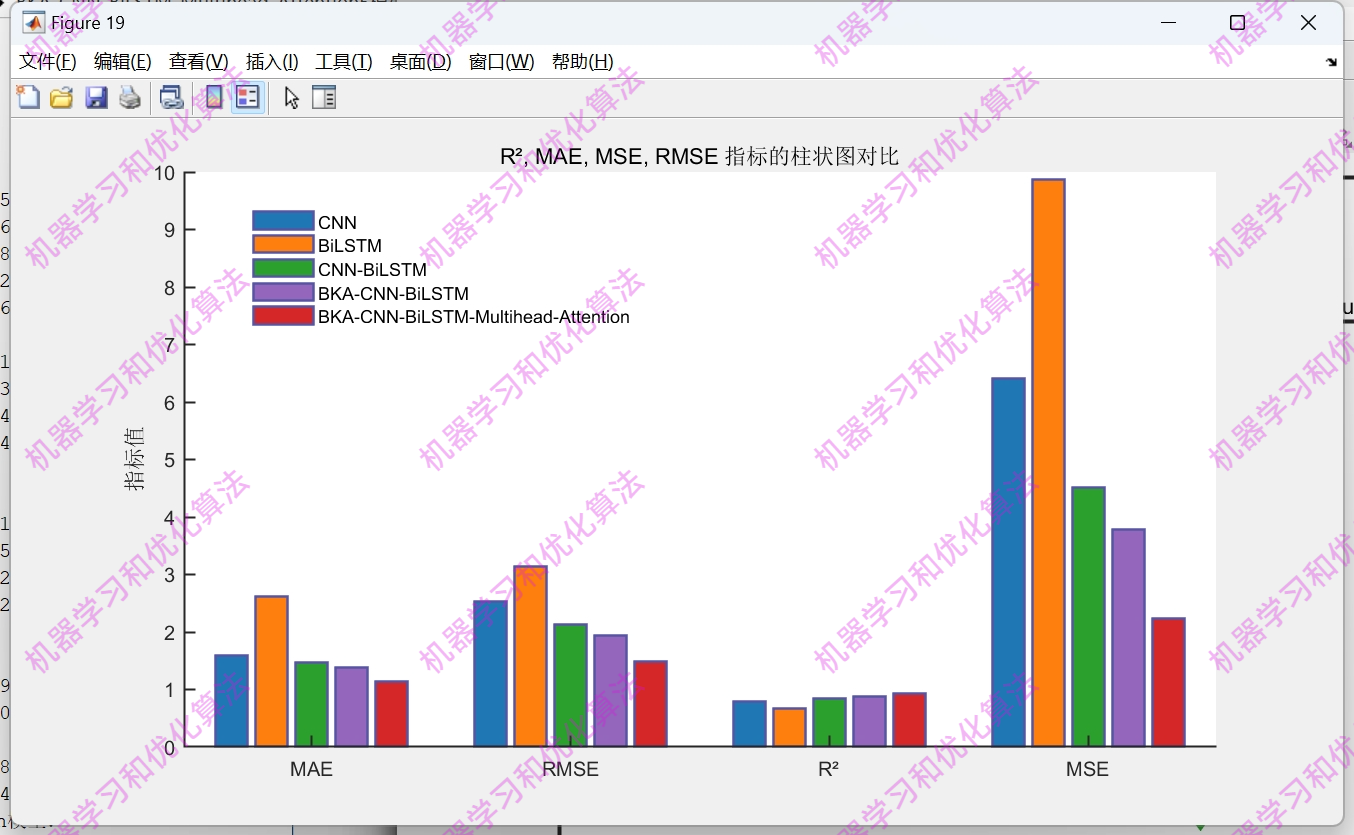1354x835 pixels.
Task: Toggle the Insert Legend toolbar icon
Action: 247,97
